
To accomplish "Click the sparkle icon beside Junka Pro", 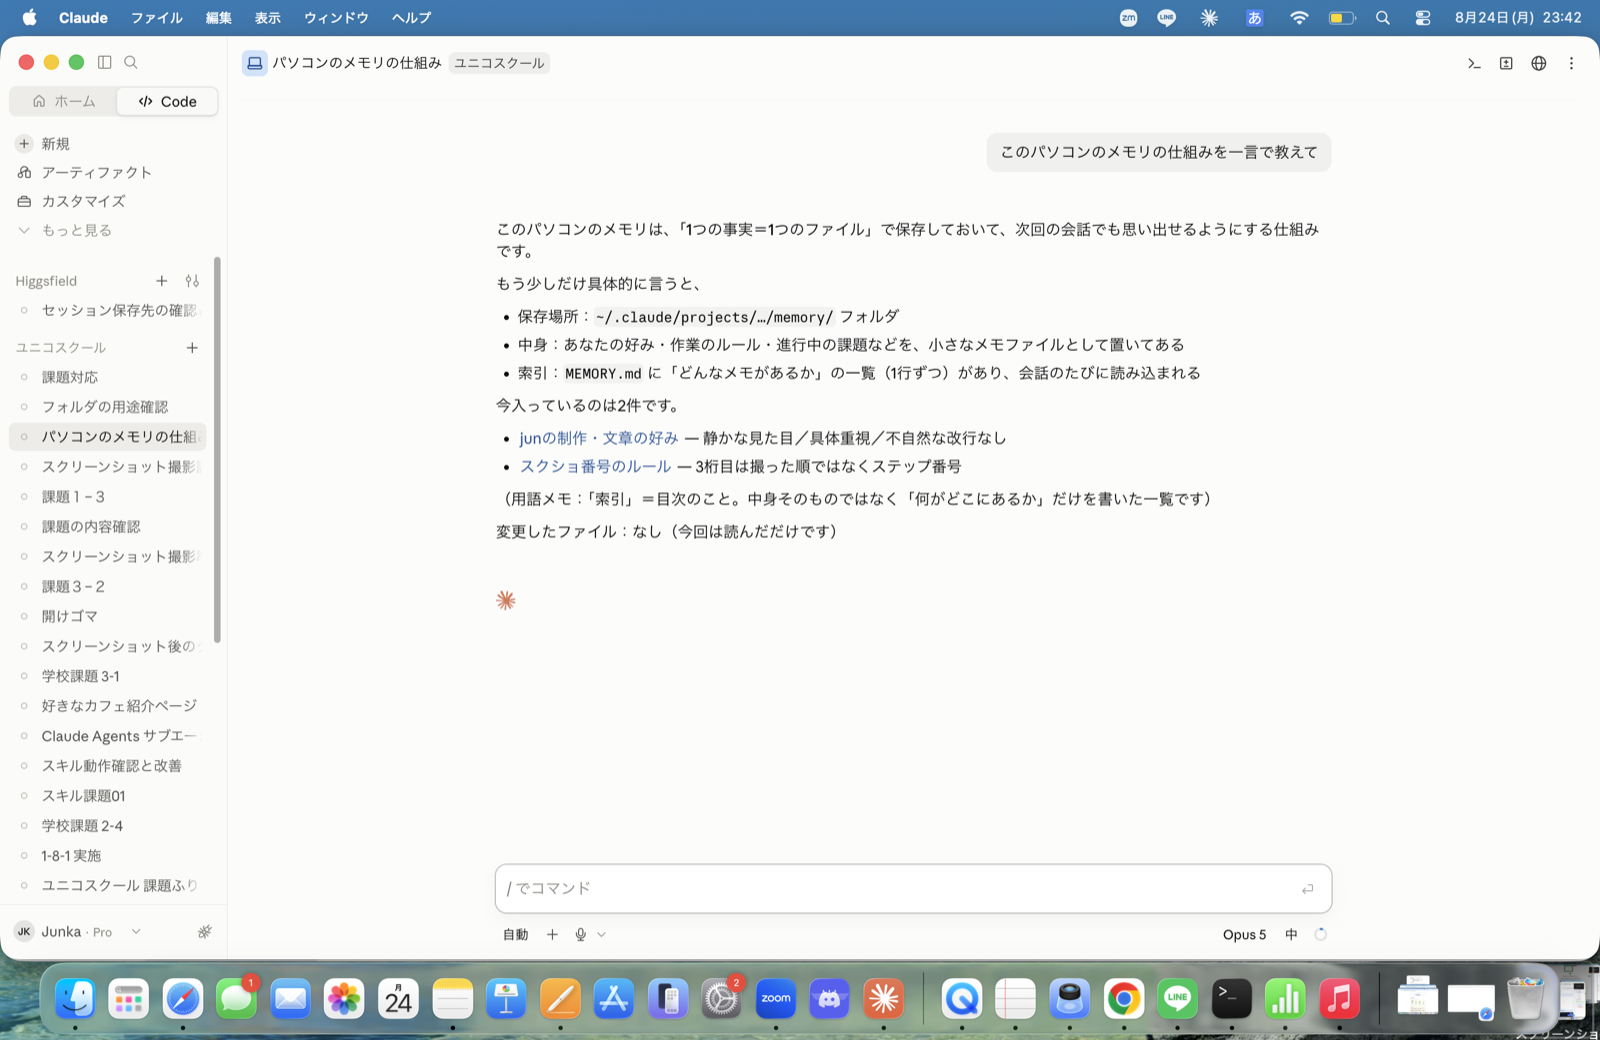I will coord(204,931).
